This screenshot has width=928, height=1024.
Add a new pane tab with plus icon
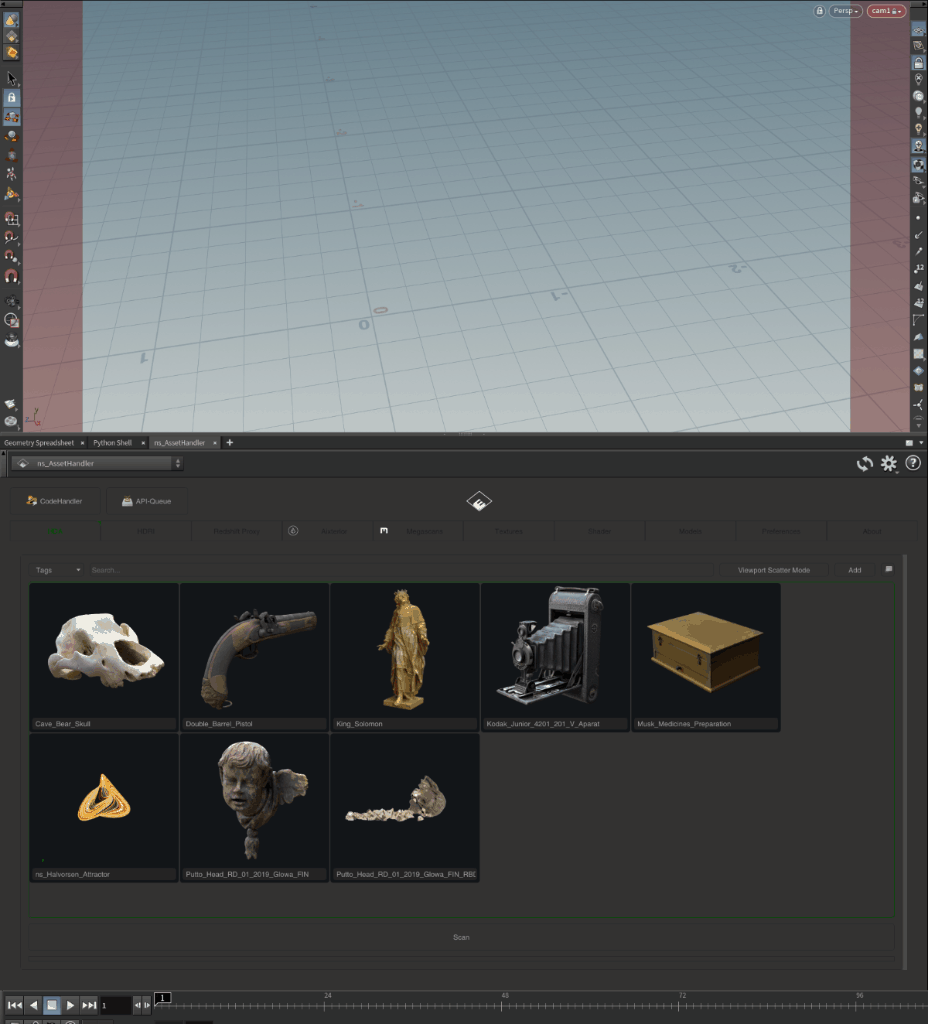click(x=229, y=442)
